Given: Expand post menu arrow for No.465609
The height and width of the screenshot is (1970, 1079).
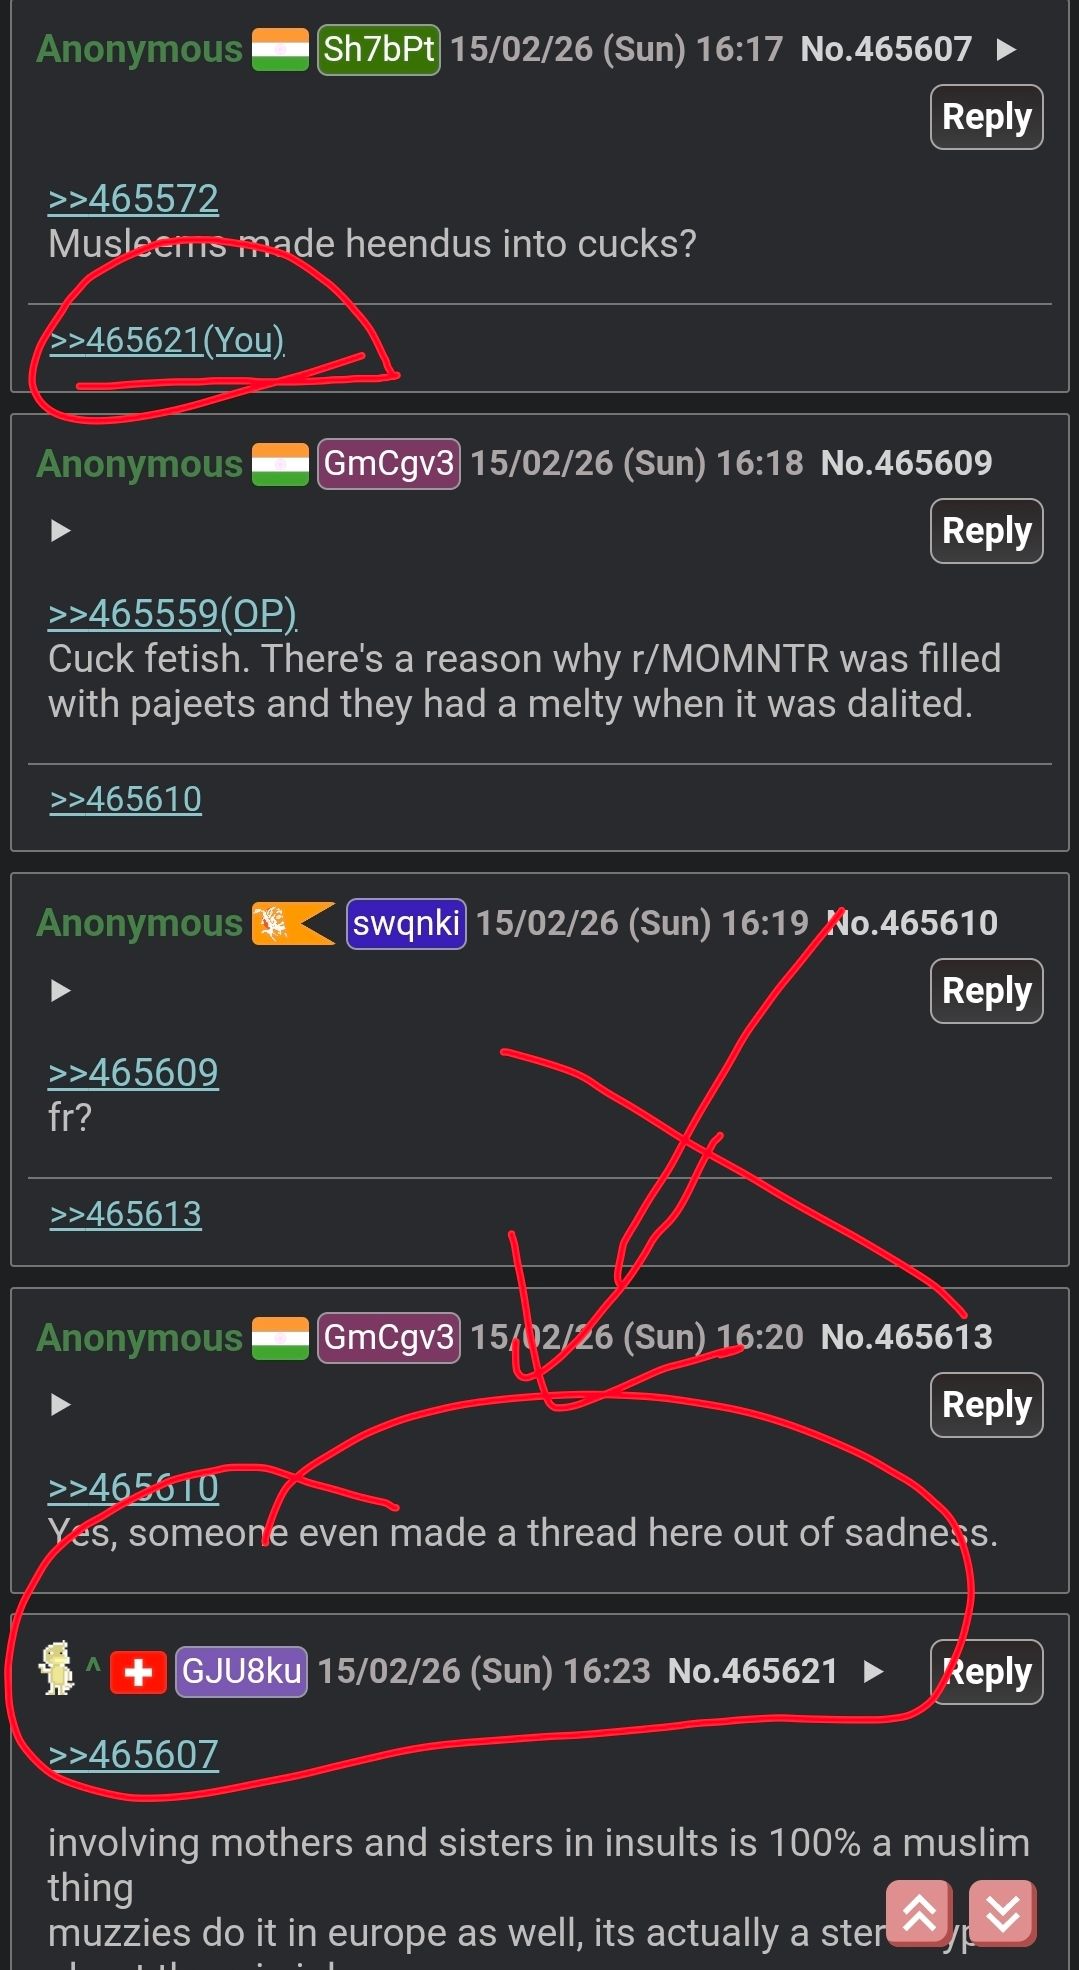Looking at the screenshot, I should (x=60, y=530).
